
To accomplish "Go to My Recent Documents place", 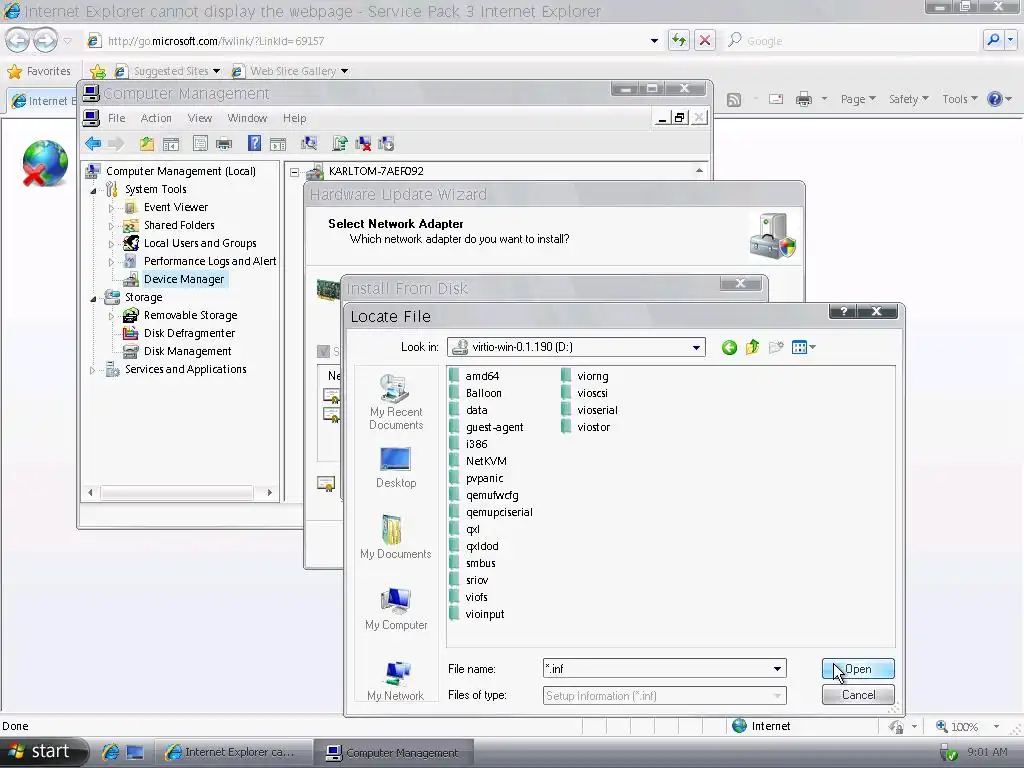I will [396, 402].
